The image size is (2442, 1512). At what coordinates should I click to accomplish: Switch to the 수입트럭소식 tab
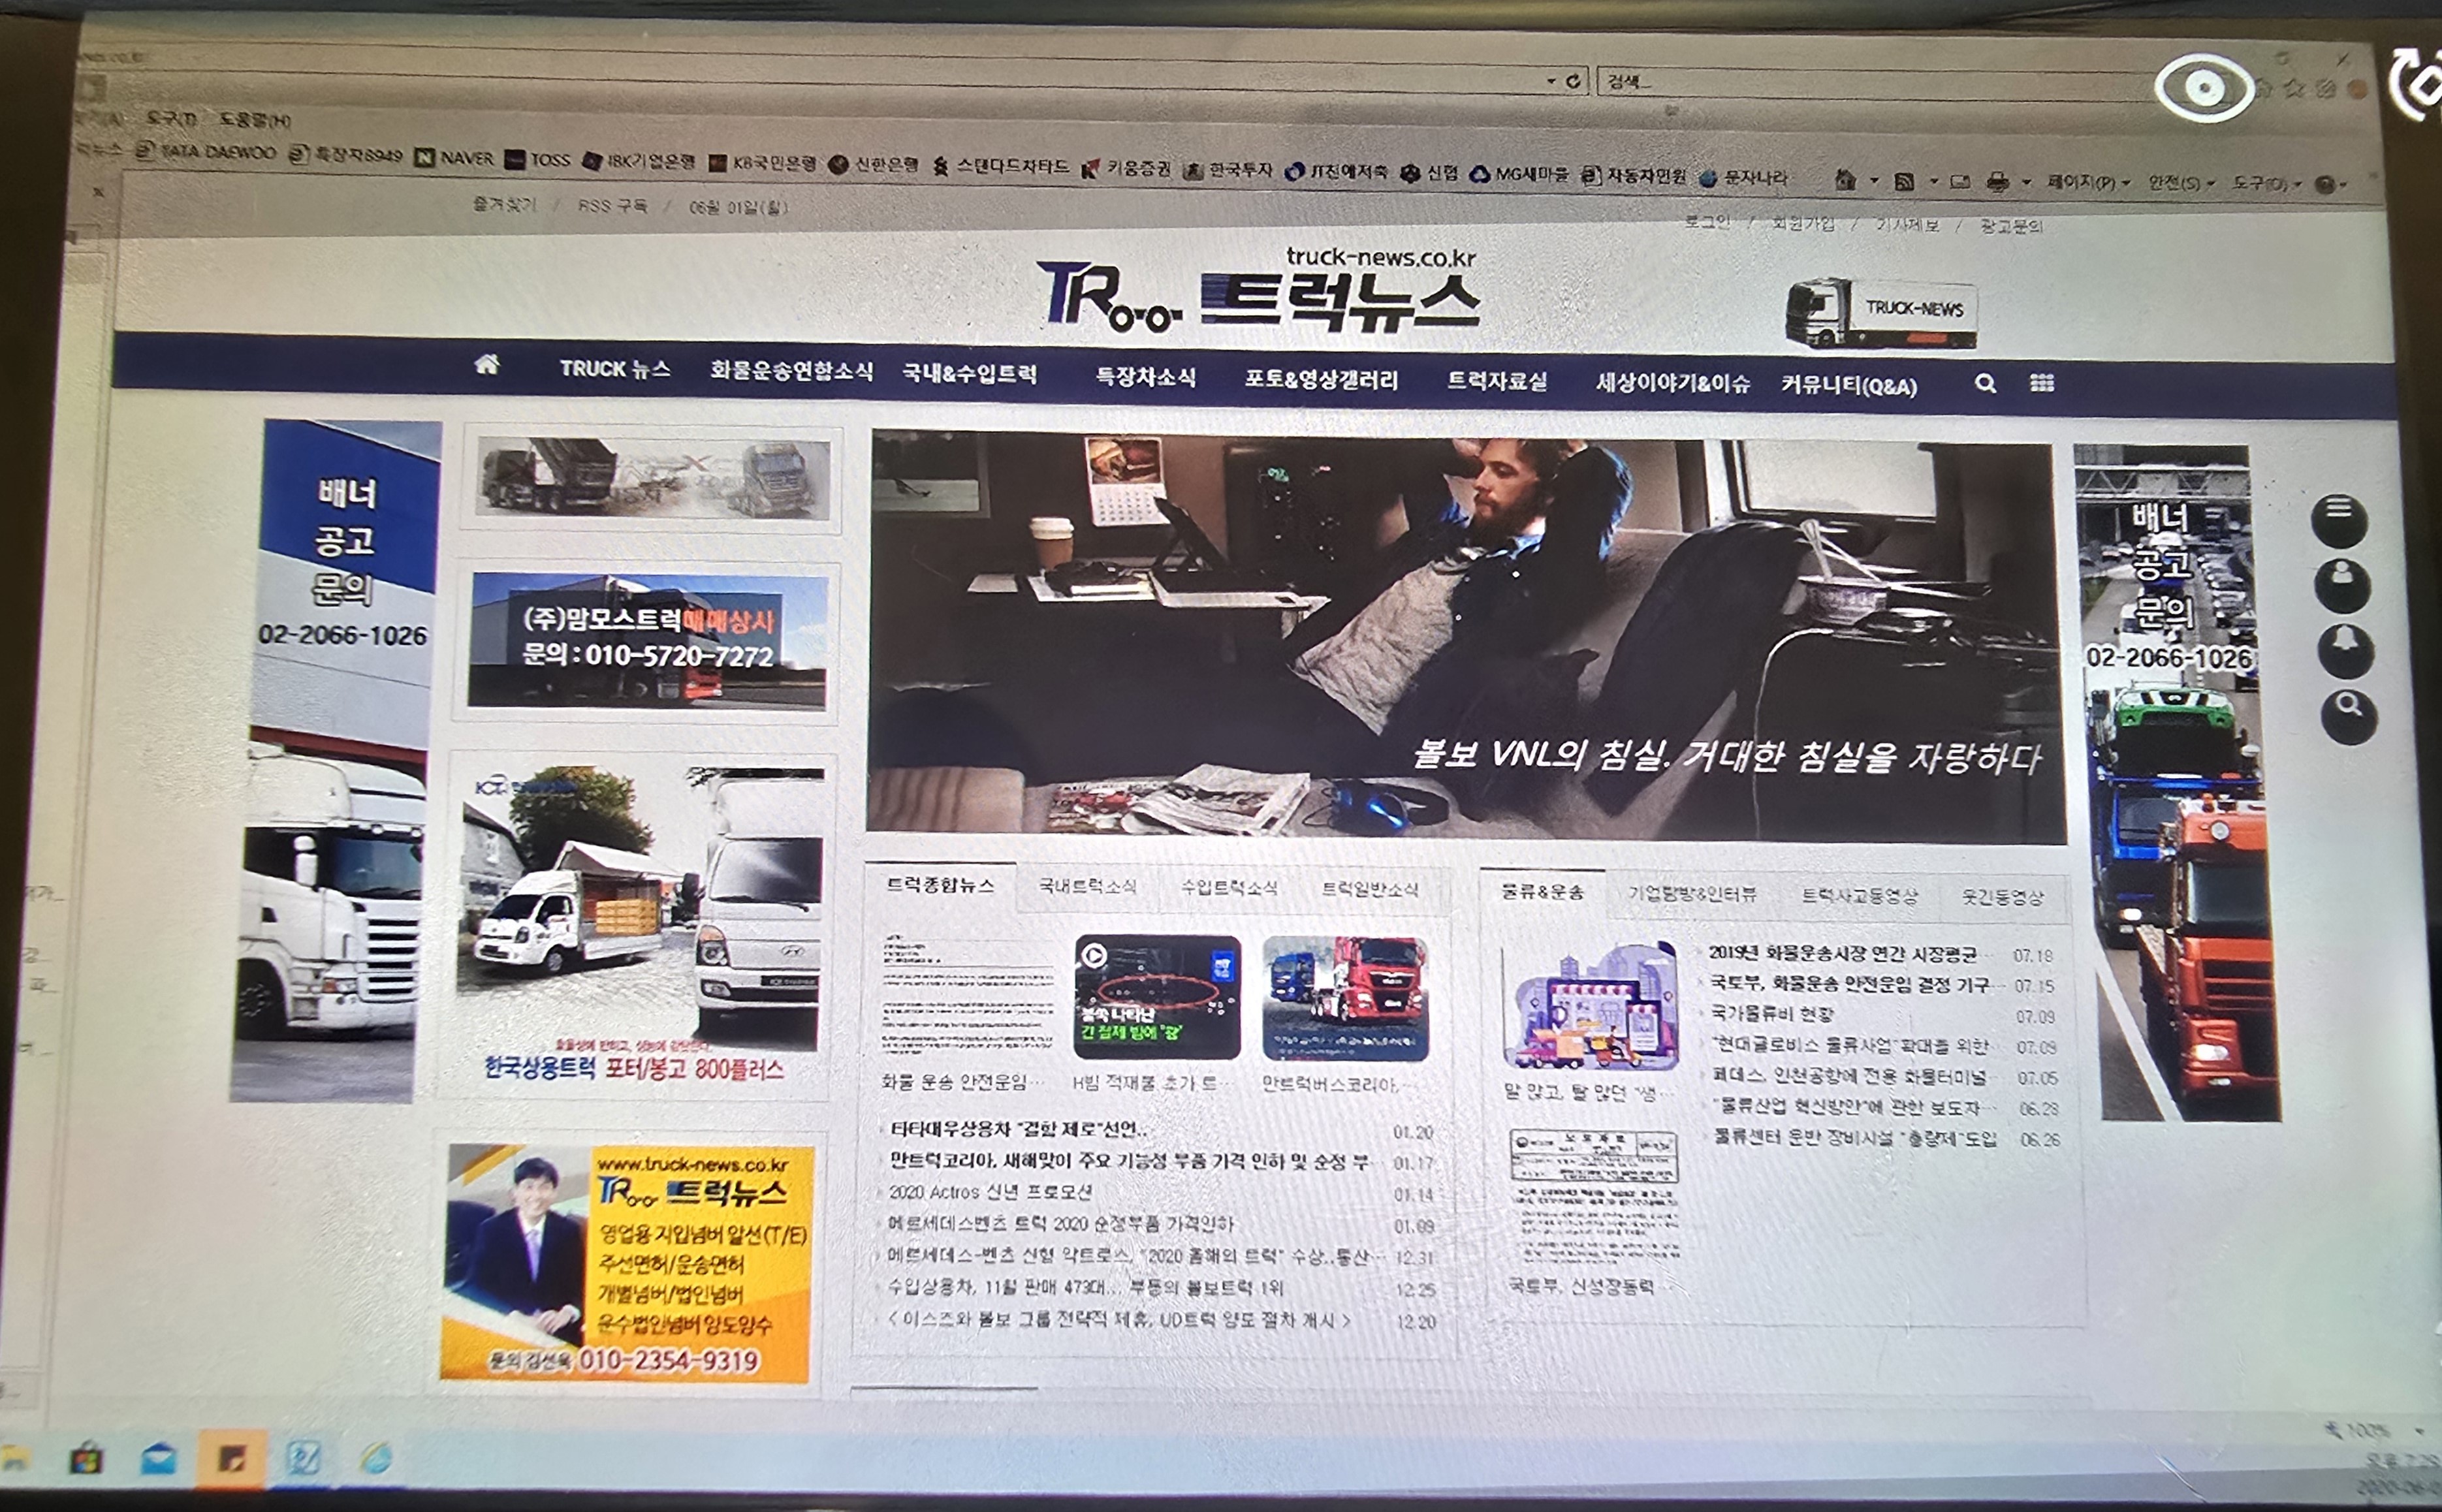pyautogui.click(x=1228, y=887)
